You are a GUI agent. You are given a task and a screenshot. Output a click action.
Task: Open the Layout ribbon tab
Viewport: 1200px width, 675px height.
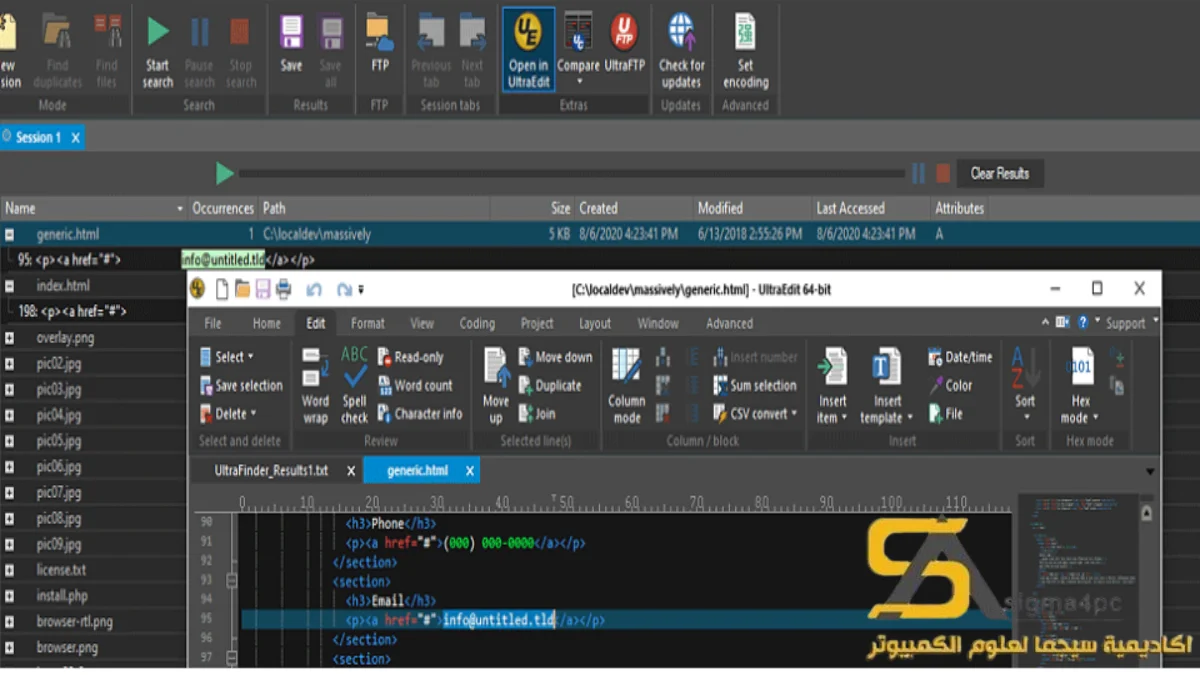[595, 323]
